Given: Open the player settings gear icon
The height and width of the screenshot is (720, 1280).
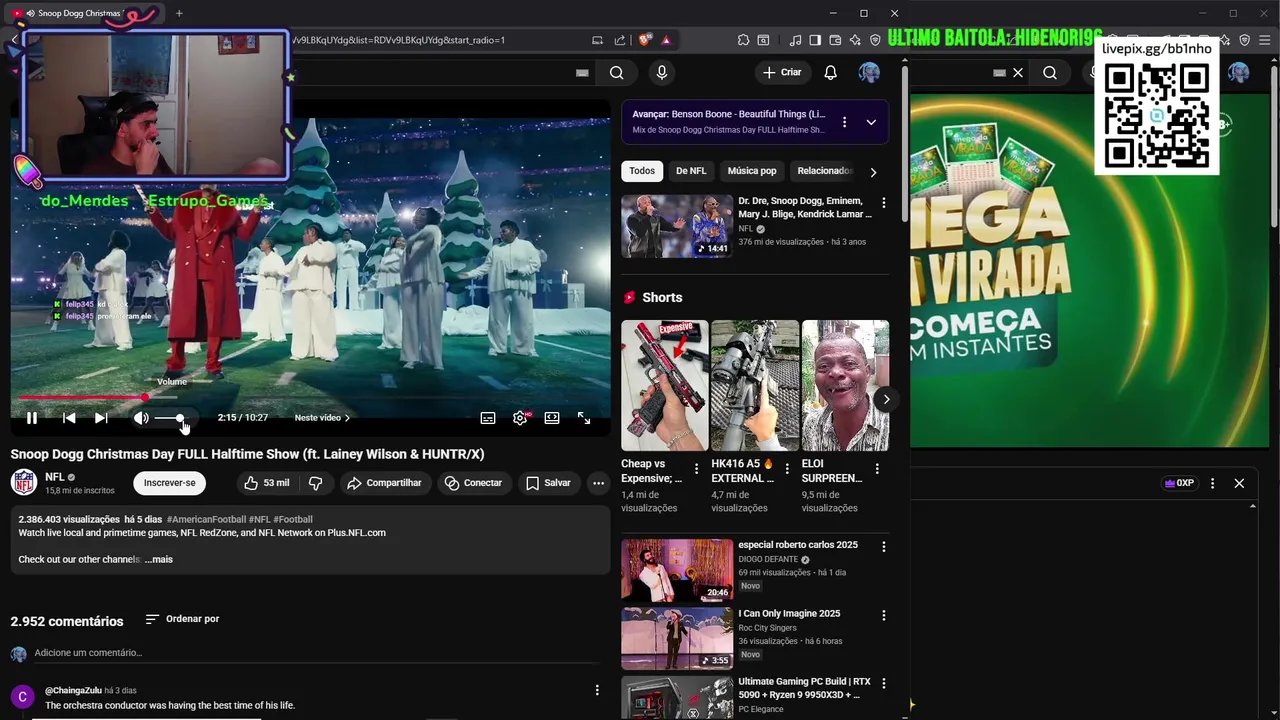Looking at the screenshot, I should (x=520, y=418).
